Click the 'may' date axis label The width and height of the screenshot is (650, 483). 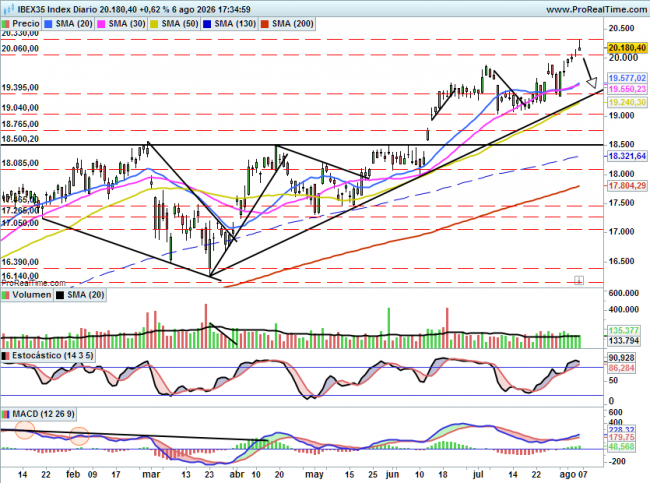click(314, 474)
